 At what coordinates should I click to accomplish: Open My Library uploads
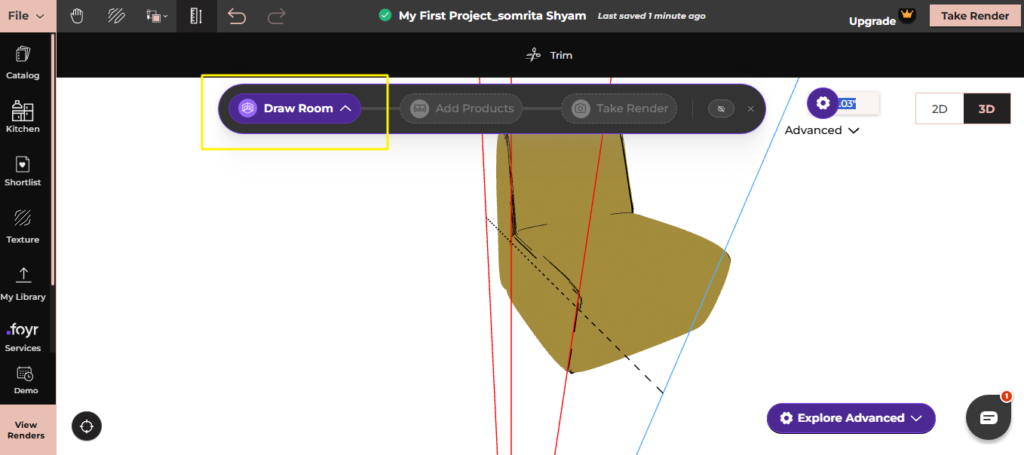[x=23, y=284]
